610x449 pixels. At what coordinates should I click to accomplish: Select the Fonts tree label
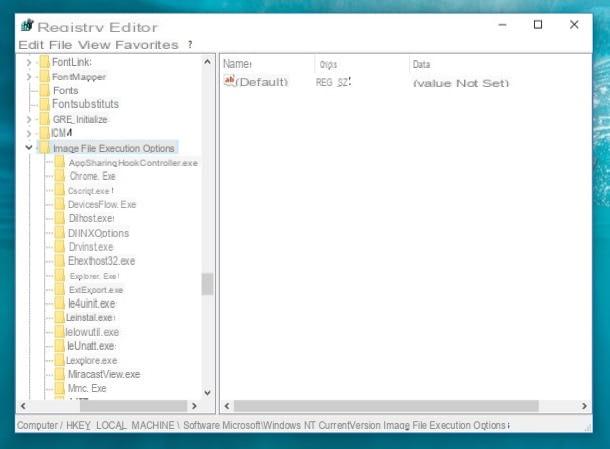click(66, 90)
